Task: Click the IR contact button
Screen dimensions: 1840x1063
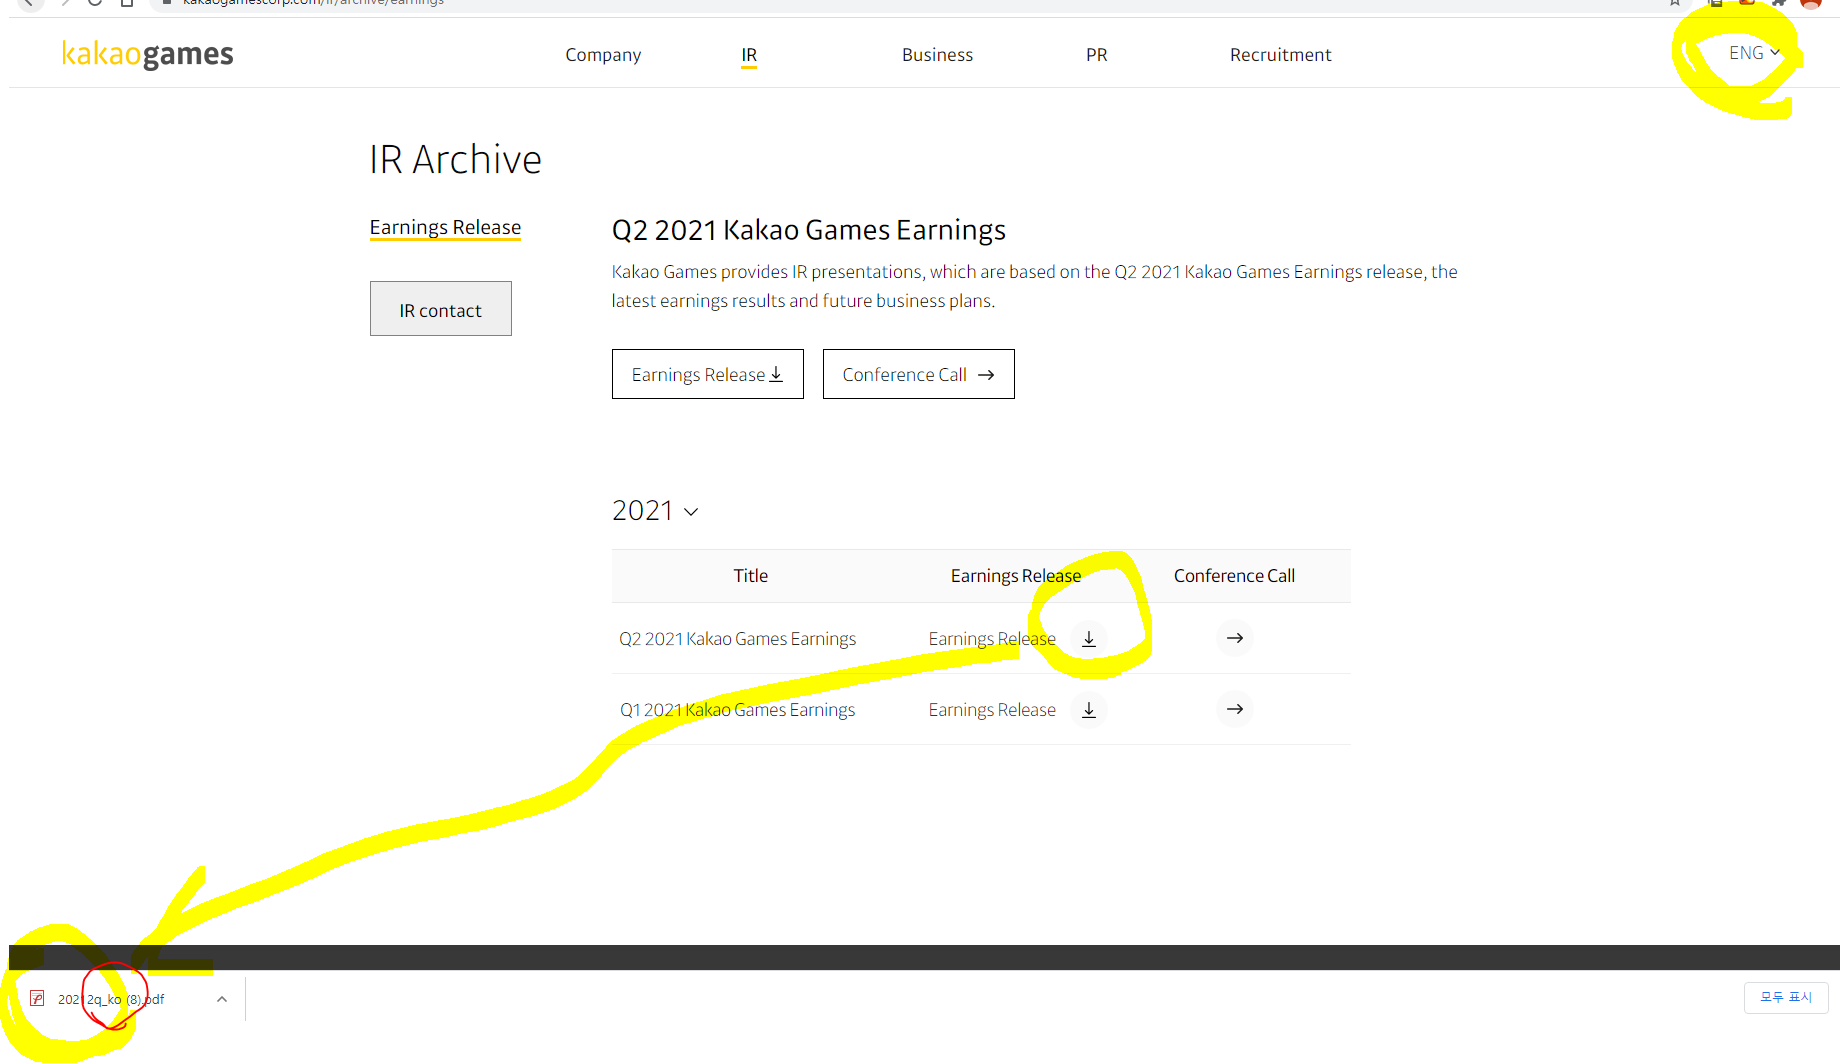Action: (x=441, y=309)
